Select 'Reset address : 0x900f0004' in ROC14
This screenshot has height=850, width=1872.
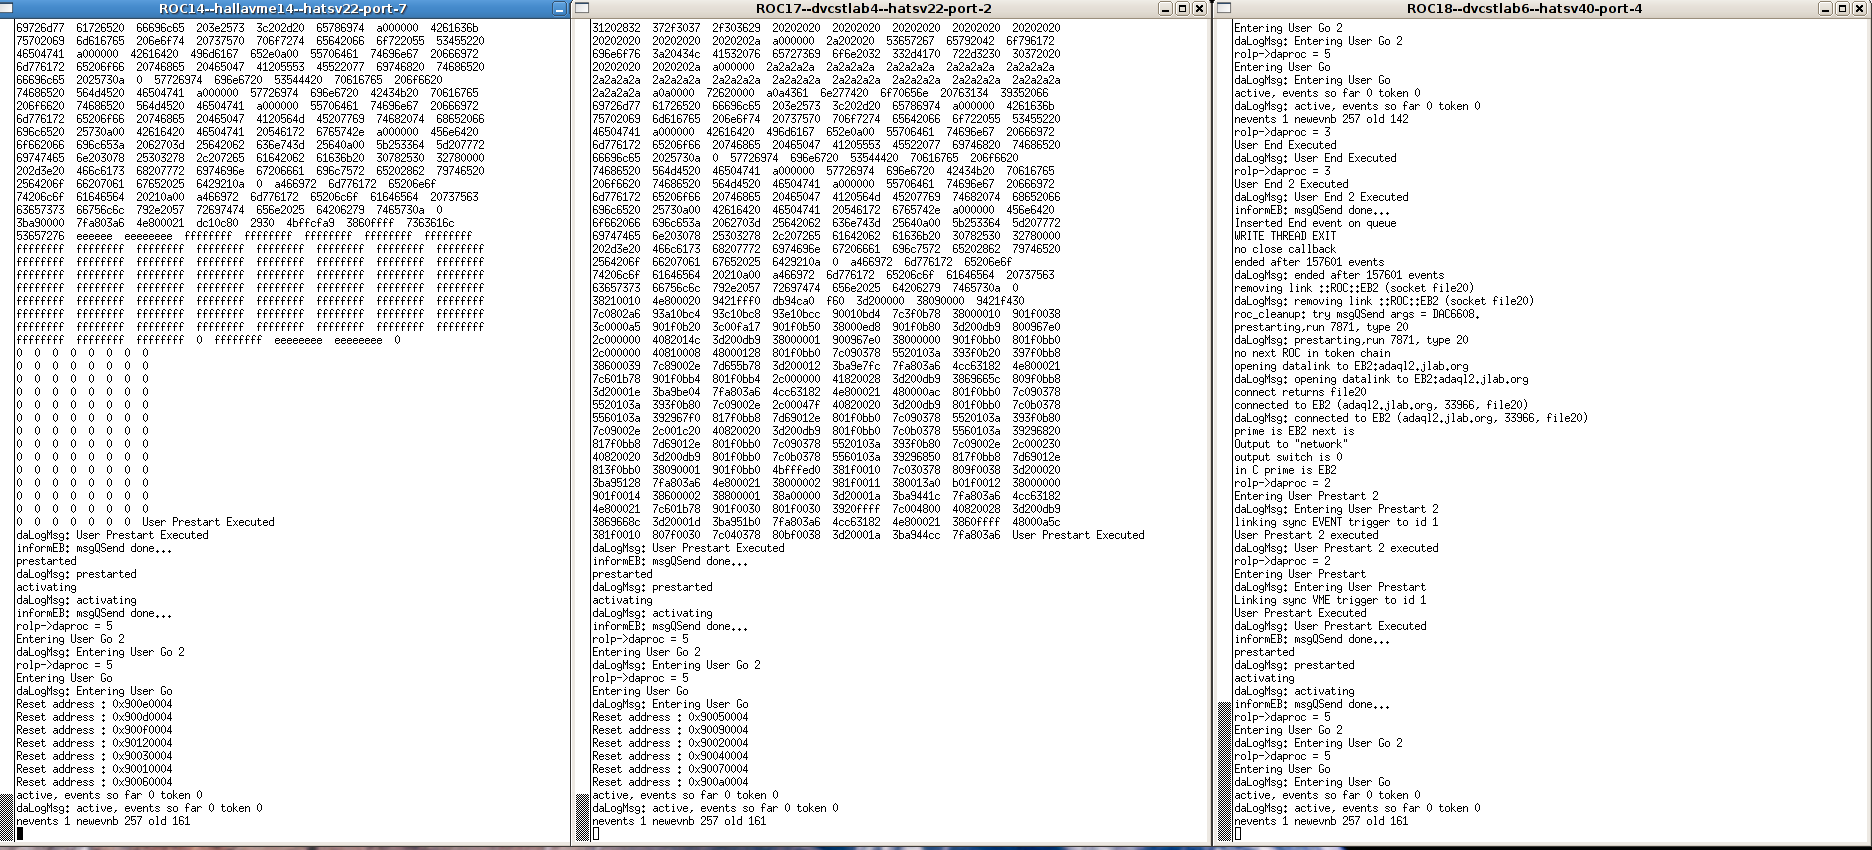point(94,730)
